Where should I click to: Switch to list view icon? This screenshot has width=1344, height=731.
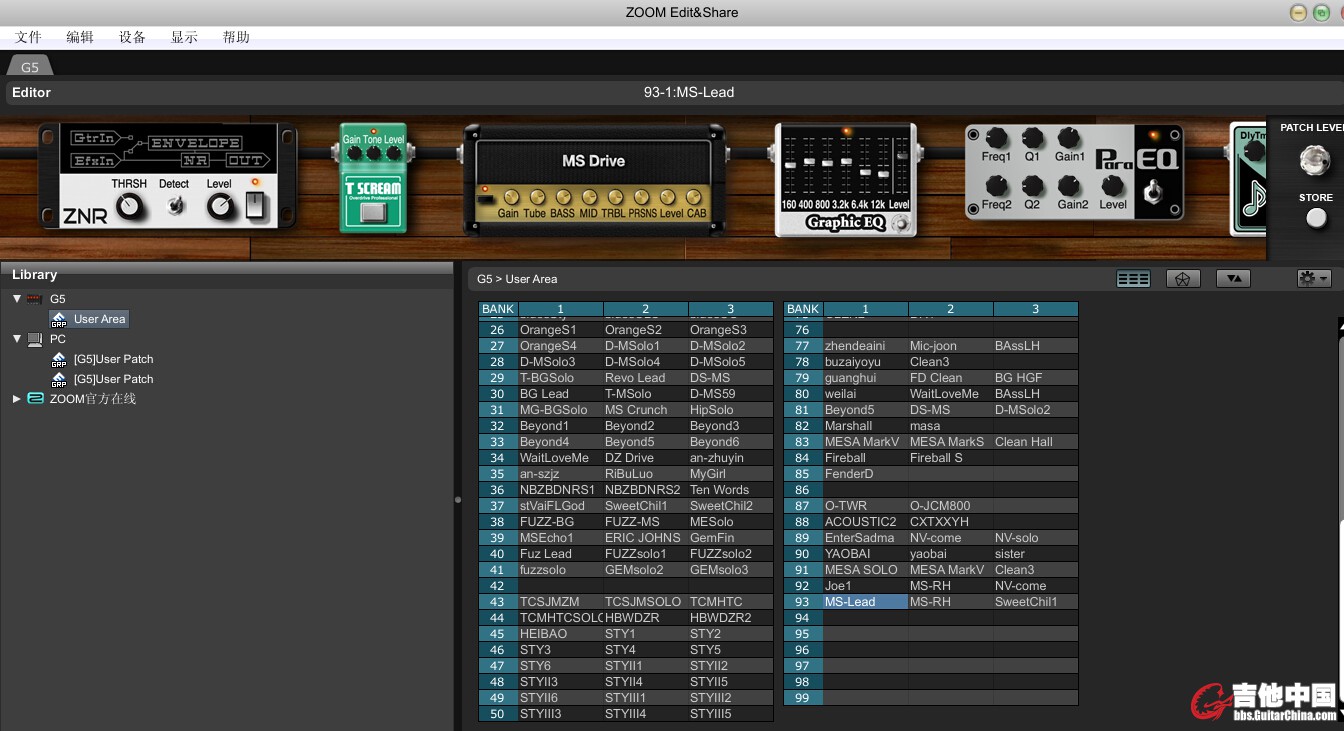(1133, 279)
